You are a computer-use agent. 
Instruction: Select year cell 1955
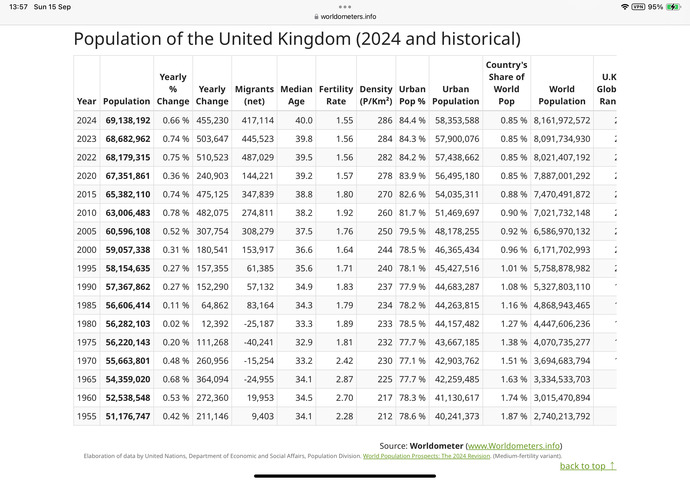point(86,416)
